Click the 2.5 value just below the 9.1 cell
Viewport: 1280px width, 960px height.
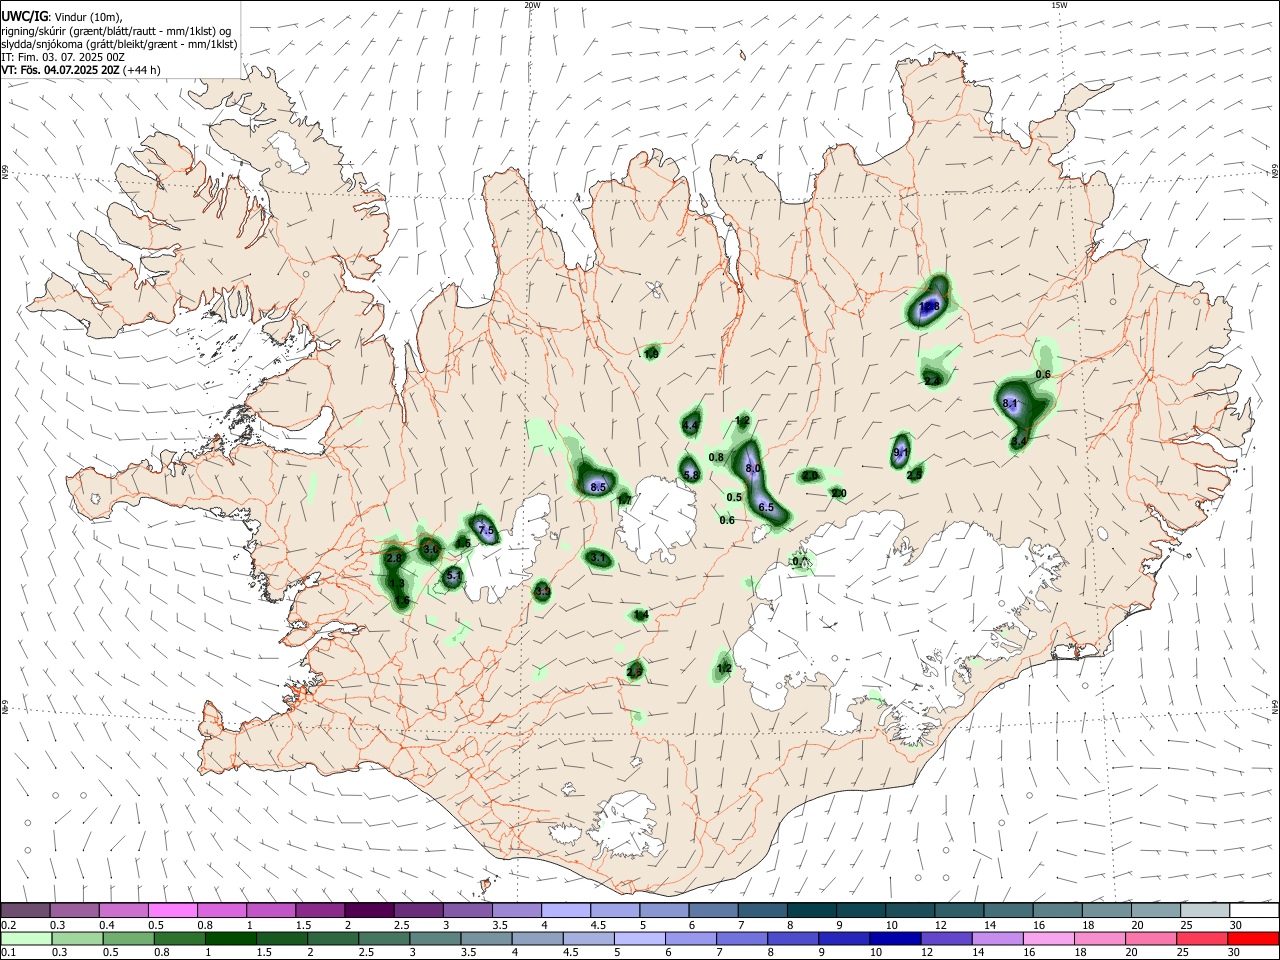pyautogui.click(x=914, y=474)
